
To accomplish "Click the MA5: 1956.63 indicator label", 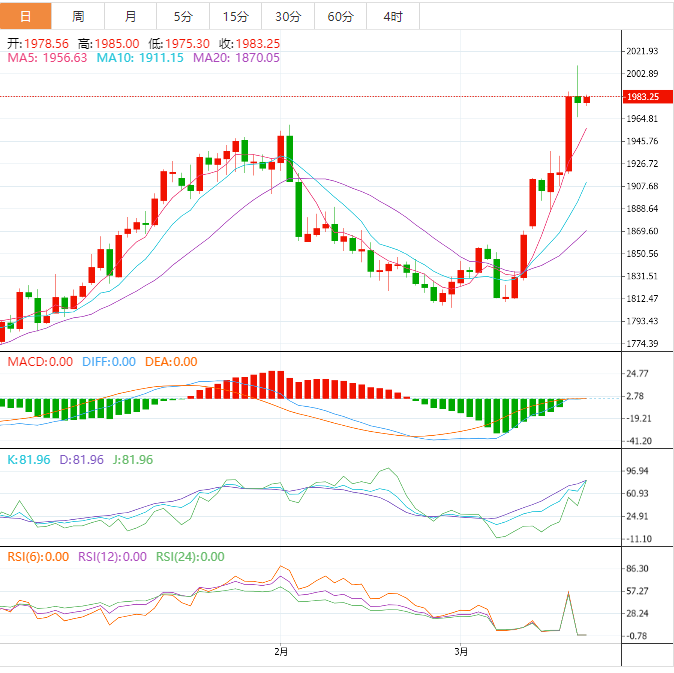I will [x=47, y=58].
